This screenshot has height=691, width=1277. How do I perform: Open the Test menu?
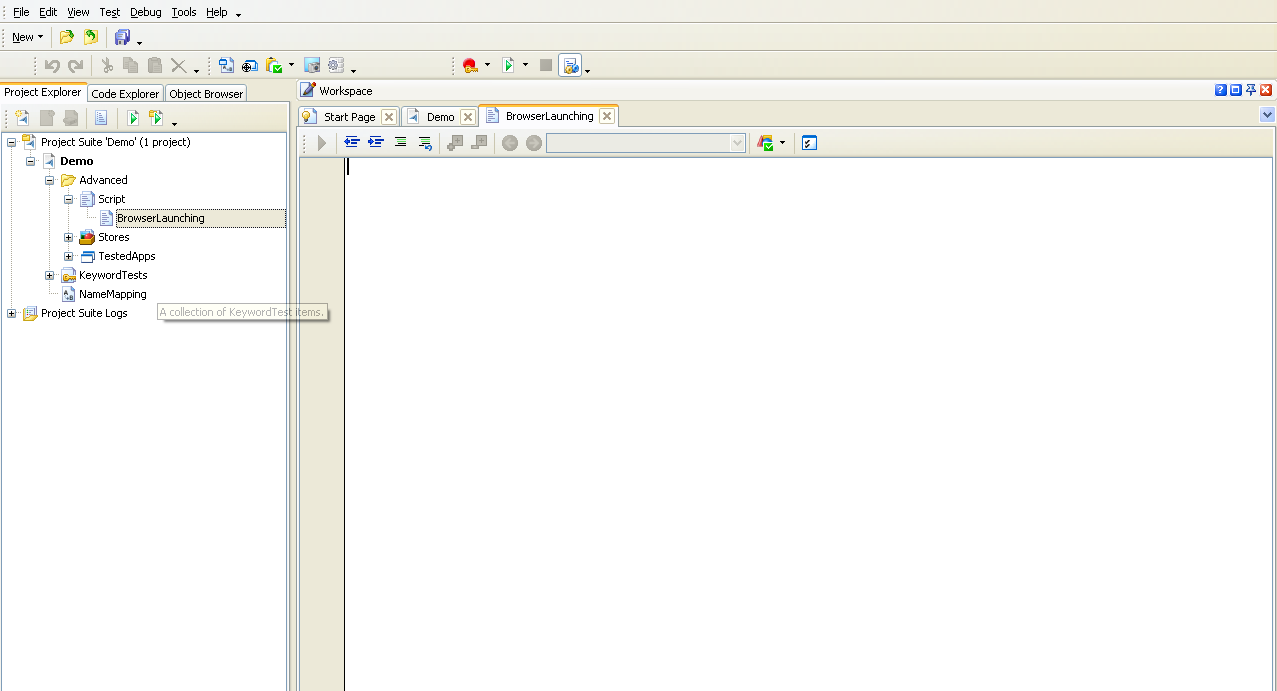coord(109,12)
